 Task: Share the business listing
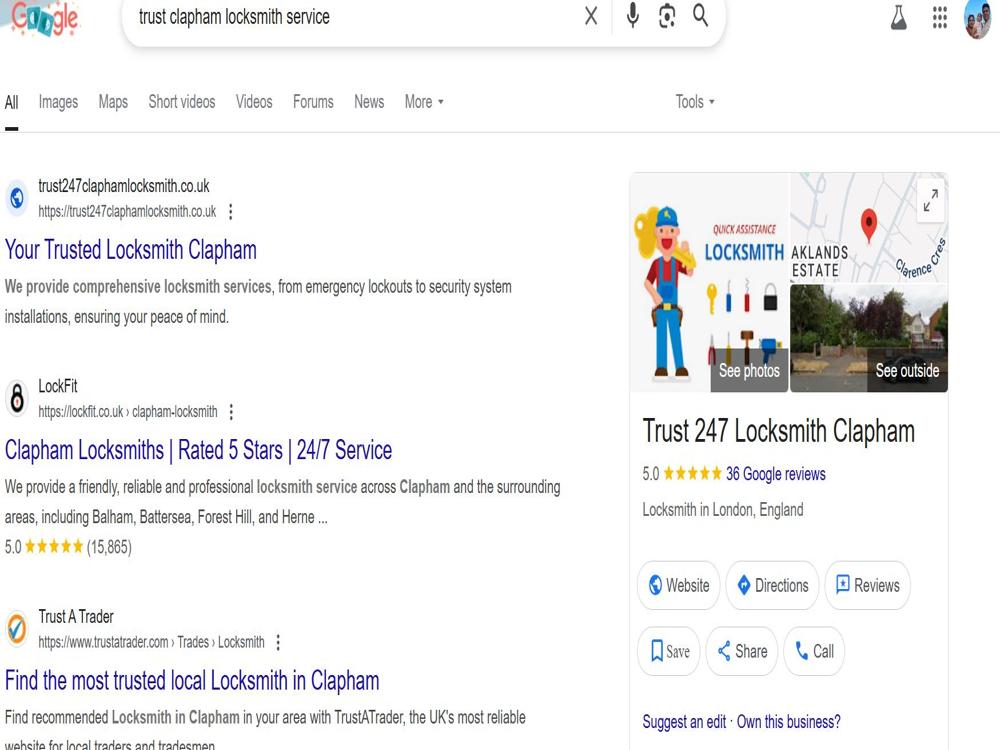pos(742,651)
